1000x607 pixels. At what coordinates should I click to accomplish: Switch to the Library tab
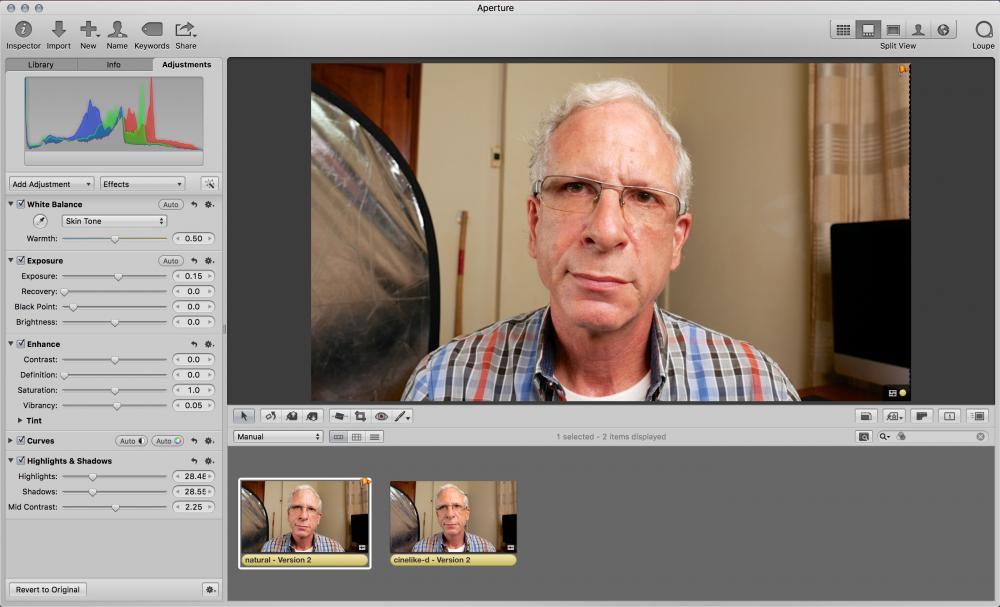41,65
